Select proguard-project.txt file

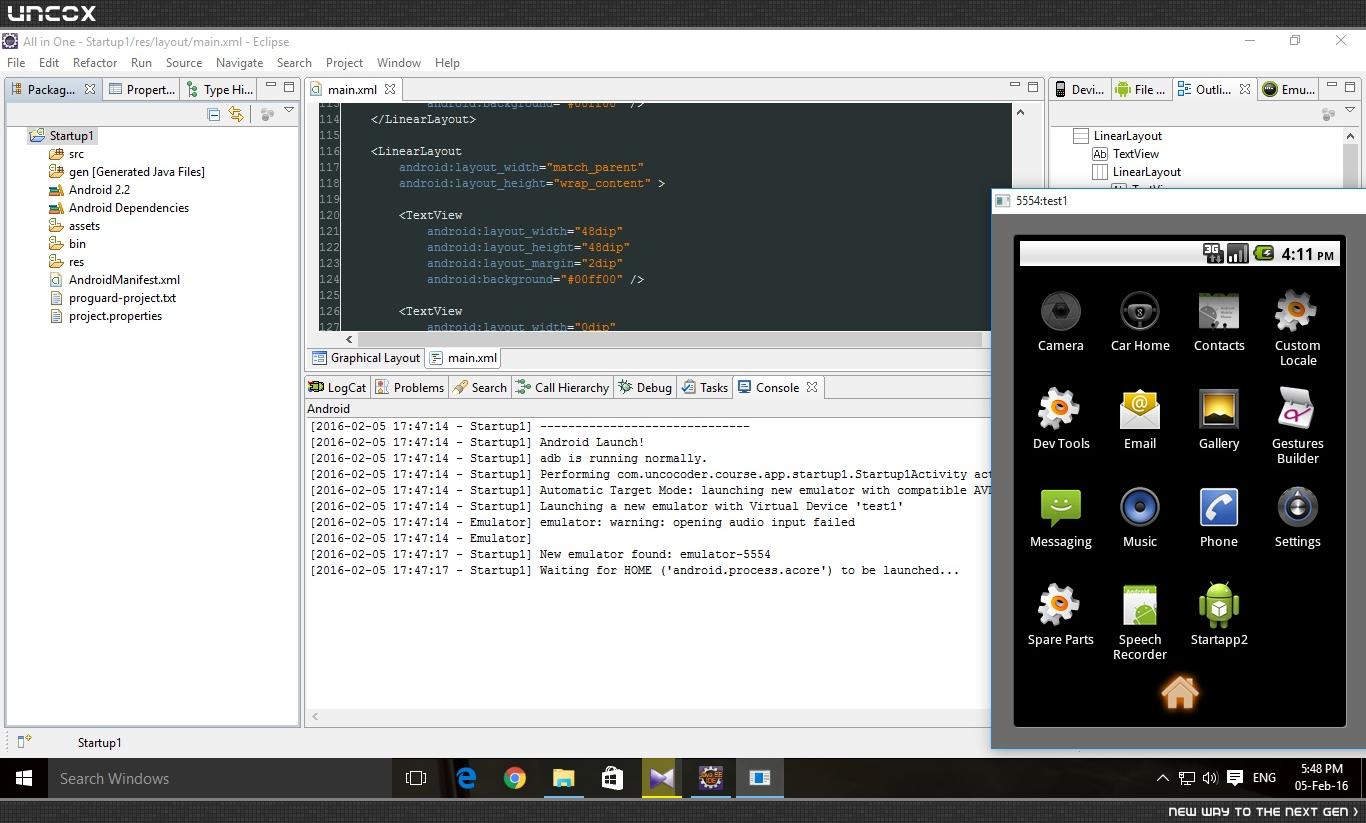tap(122, 298)
